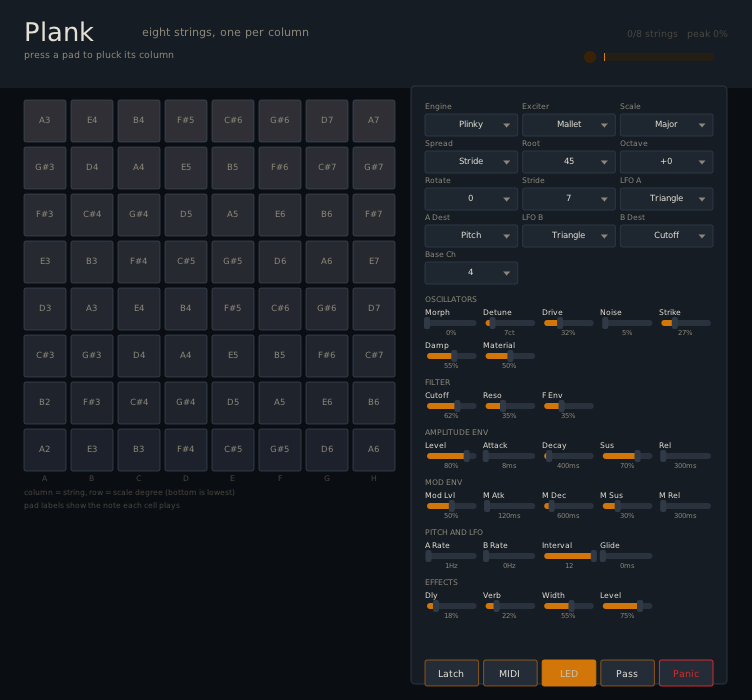The height and width of the screenshot is (700, 752).
Task: Expand the Spread dropdown set to Stride
Action: [471, 162]
